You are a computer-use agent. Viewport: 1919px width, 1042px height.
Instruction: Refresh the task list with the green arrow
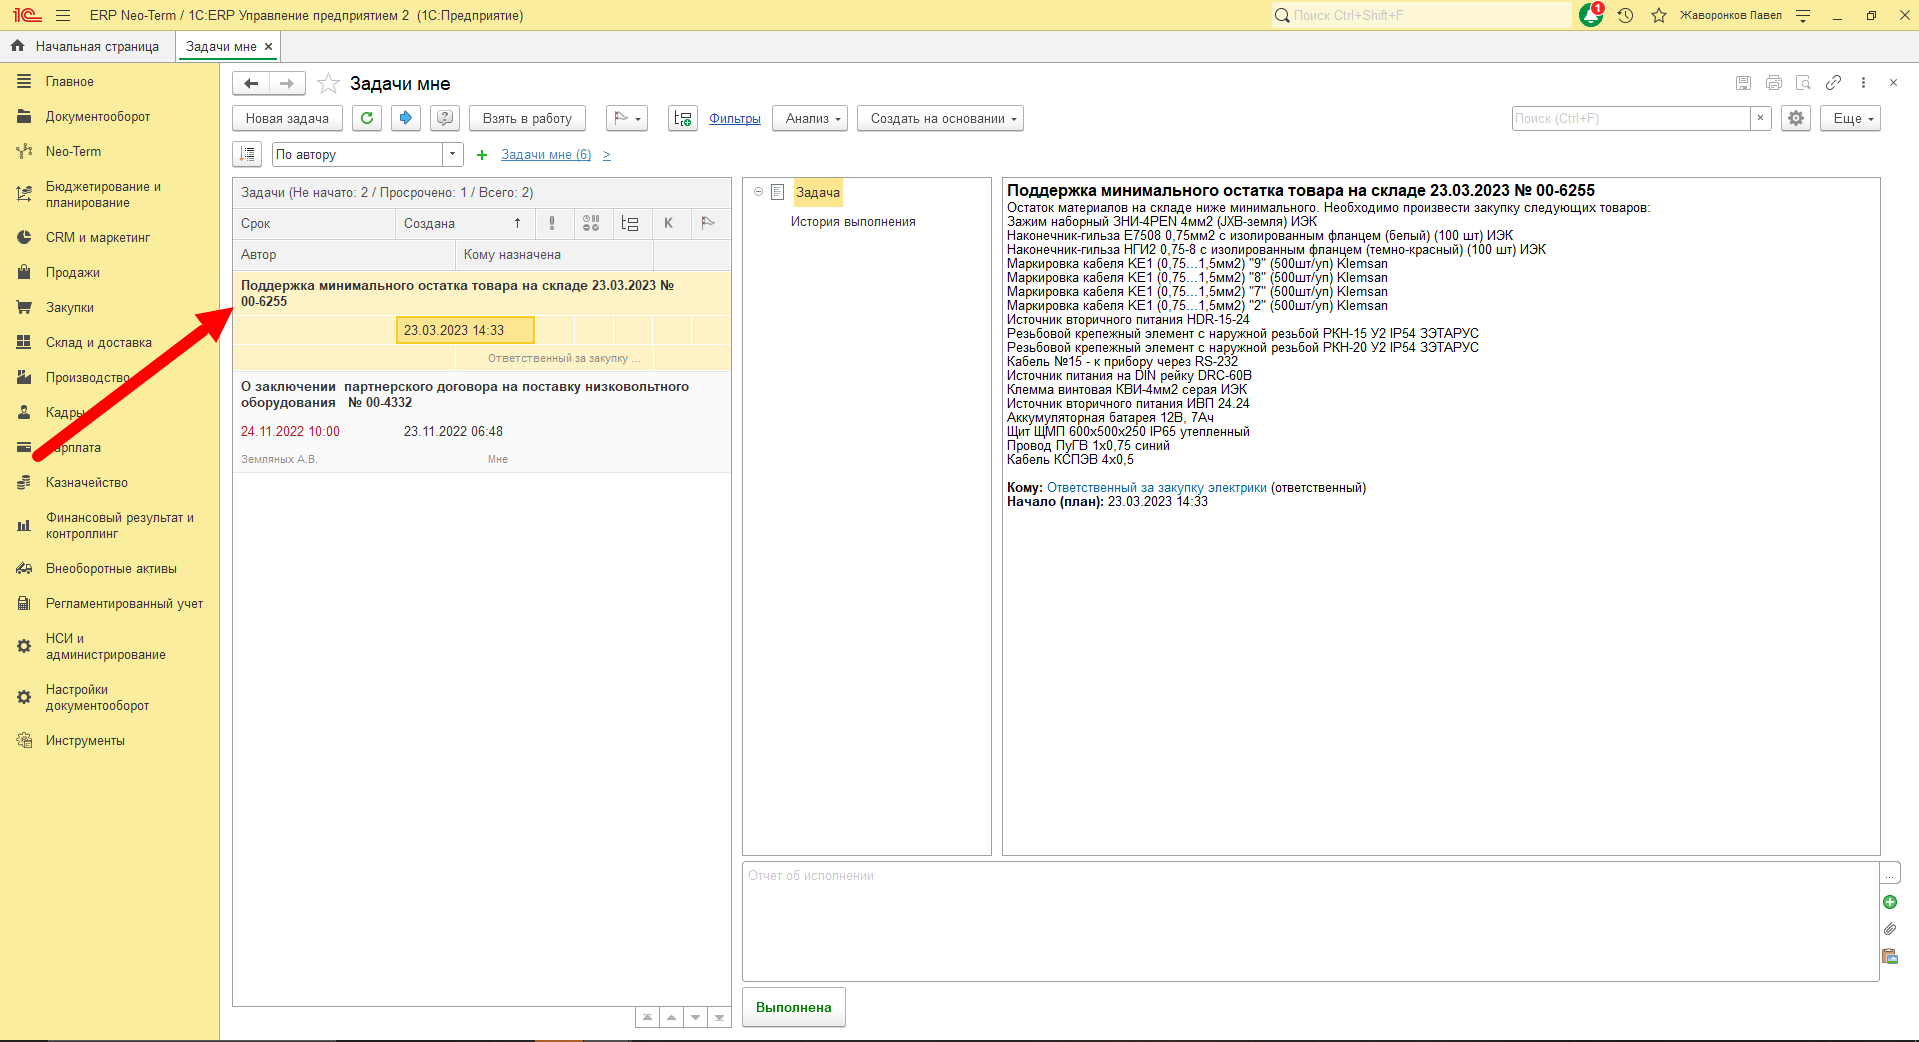coord(367,118)
